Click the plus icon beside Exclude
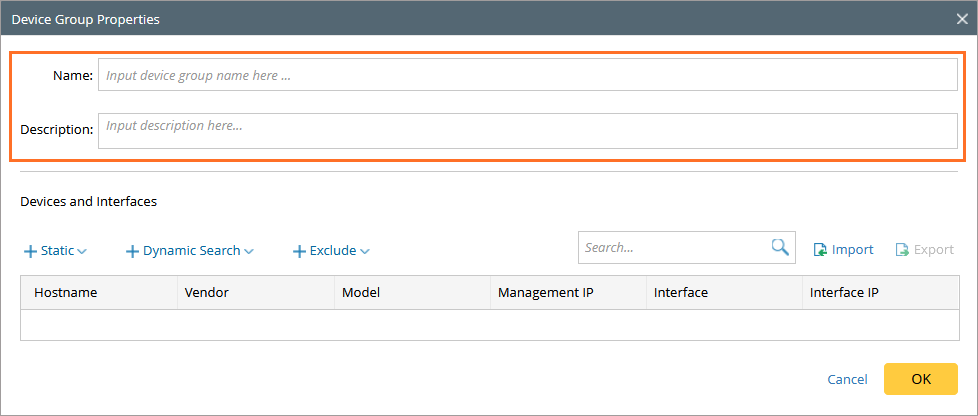 tap(299, 251)
